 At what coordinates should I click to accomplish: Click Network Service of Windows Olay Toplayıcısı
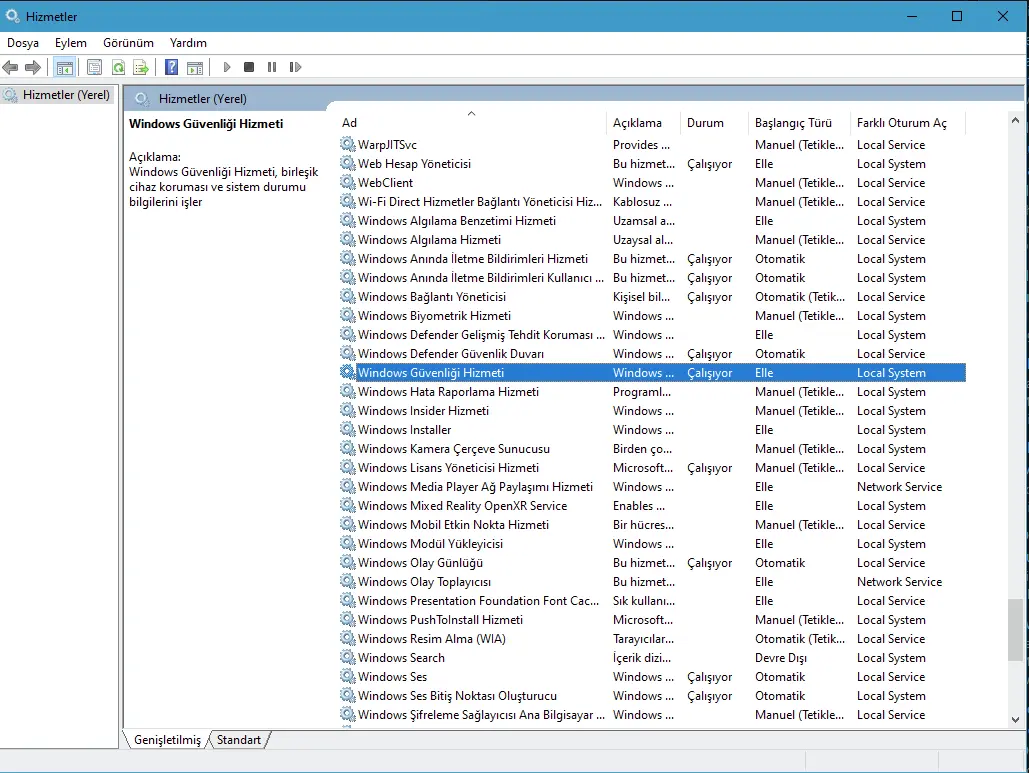[899, 582]
